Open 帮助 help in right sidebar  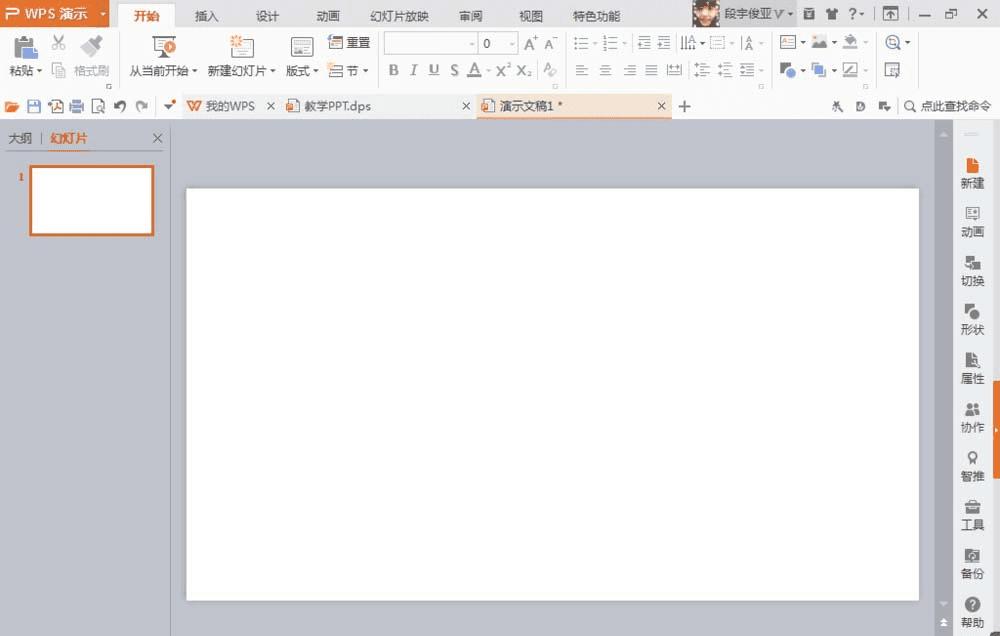[x=972, y=612]
